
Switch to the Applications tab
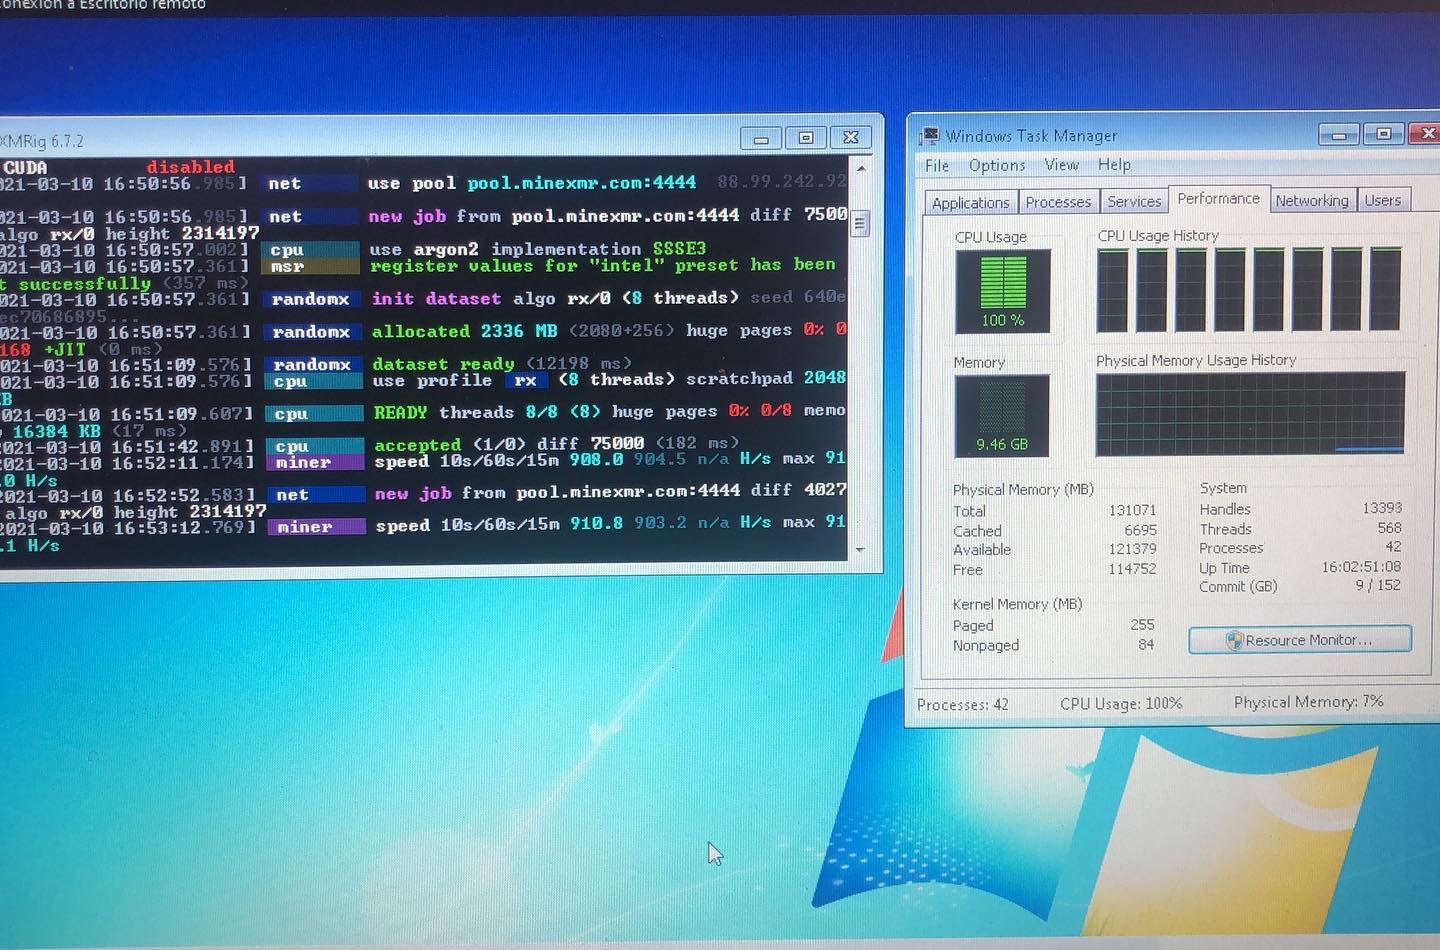(x=971, y=202)
